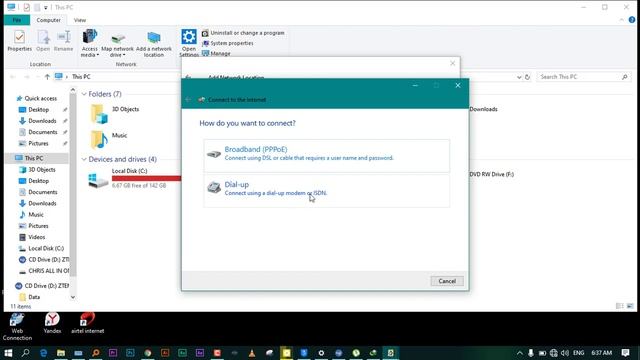Open the Windows Start menu

8,353
